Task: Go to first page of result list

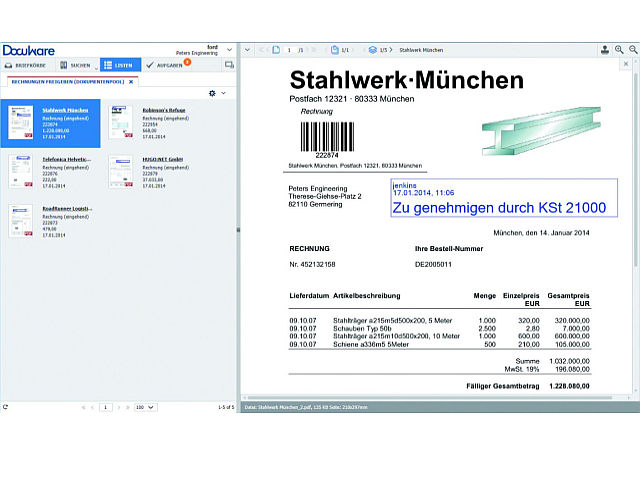Action: pos(84,407)
